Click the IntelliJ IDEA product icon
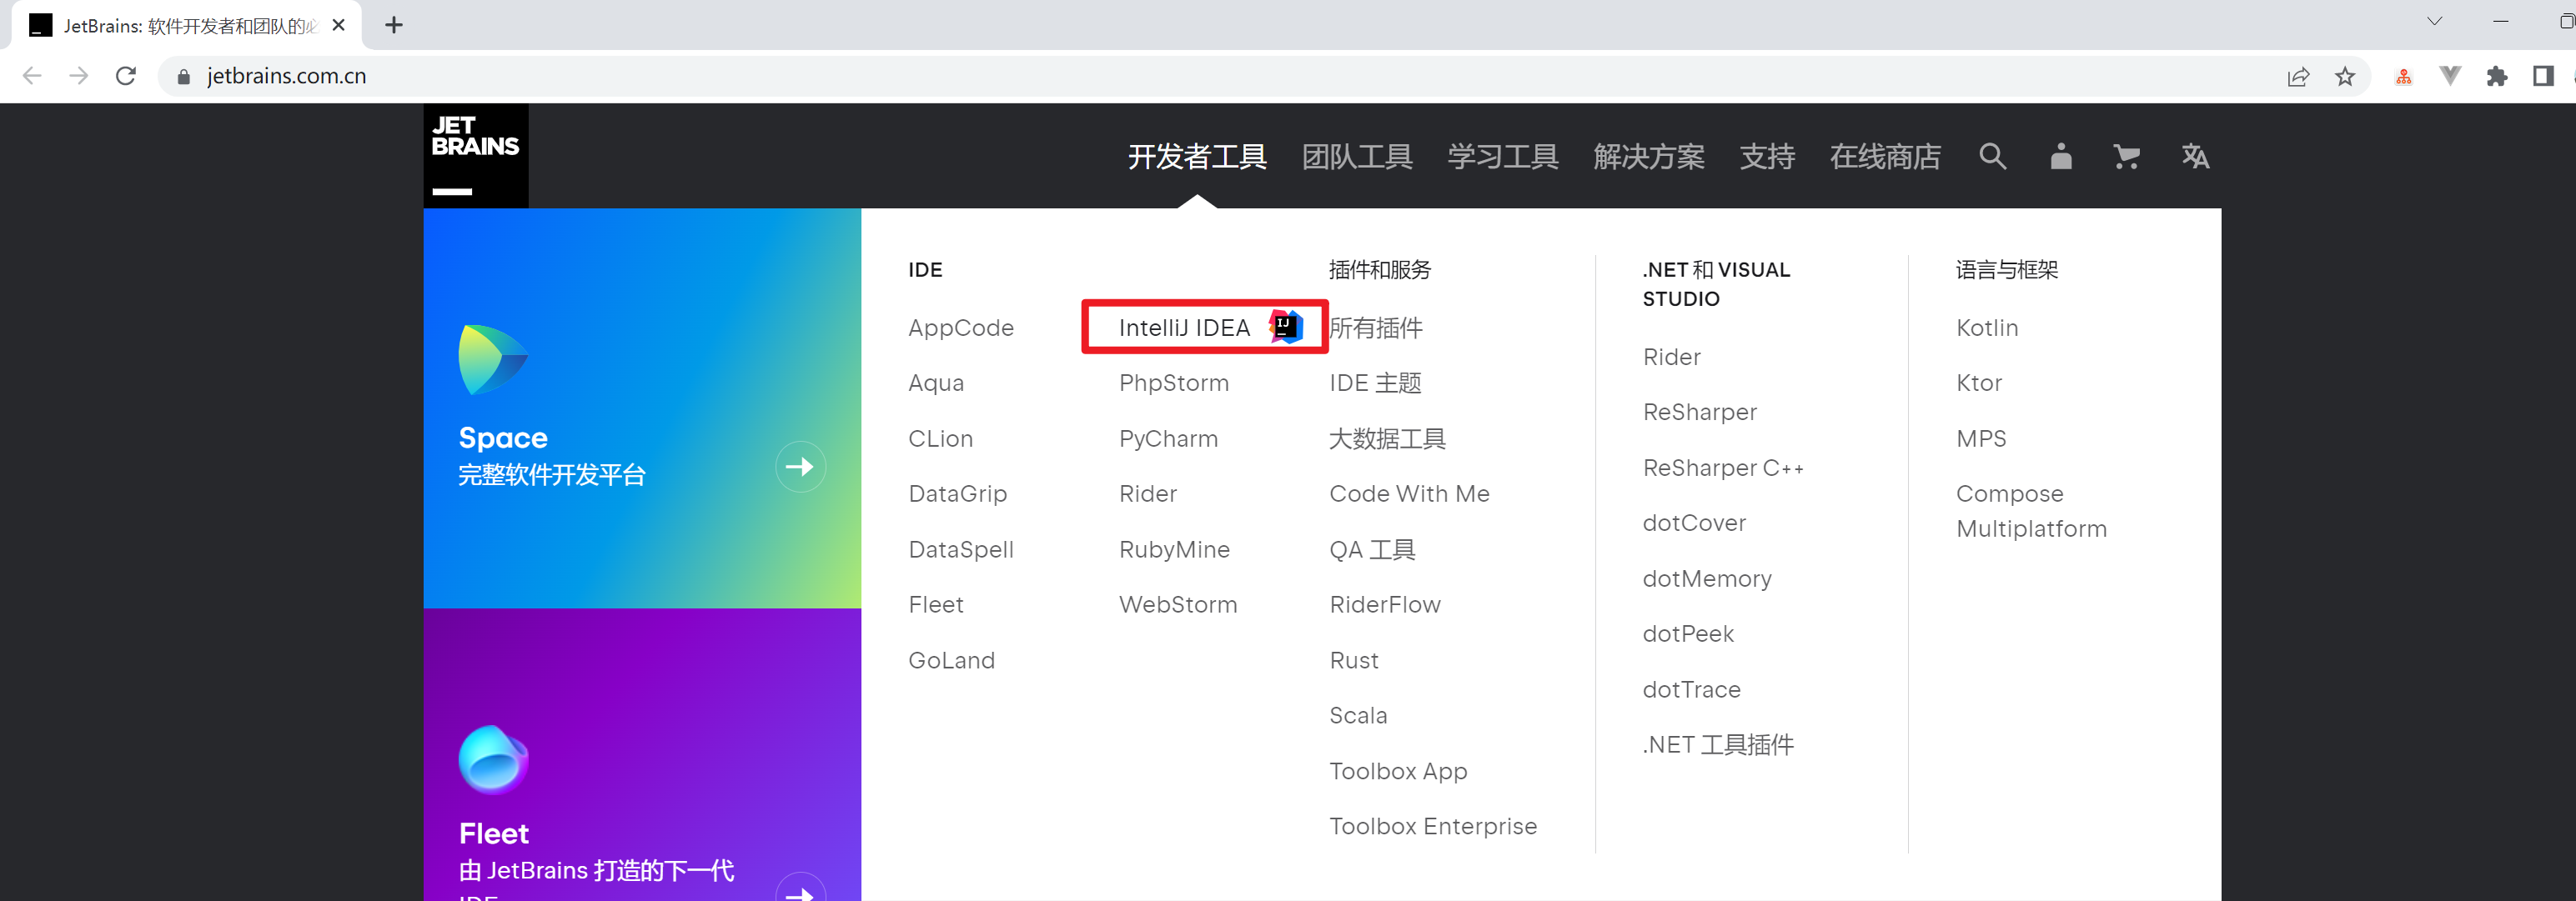Viewport: 2576px width, 901px height. tap(1286, 326)
